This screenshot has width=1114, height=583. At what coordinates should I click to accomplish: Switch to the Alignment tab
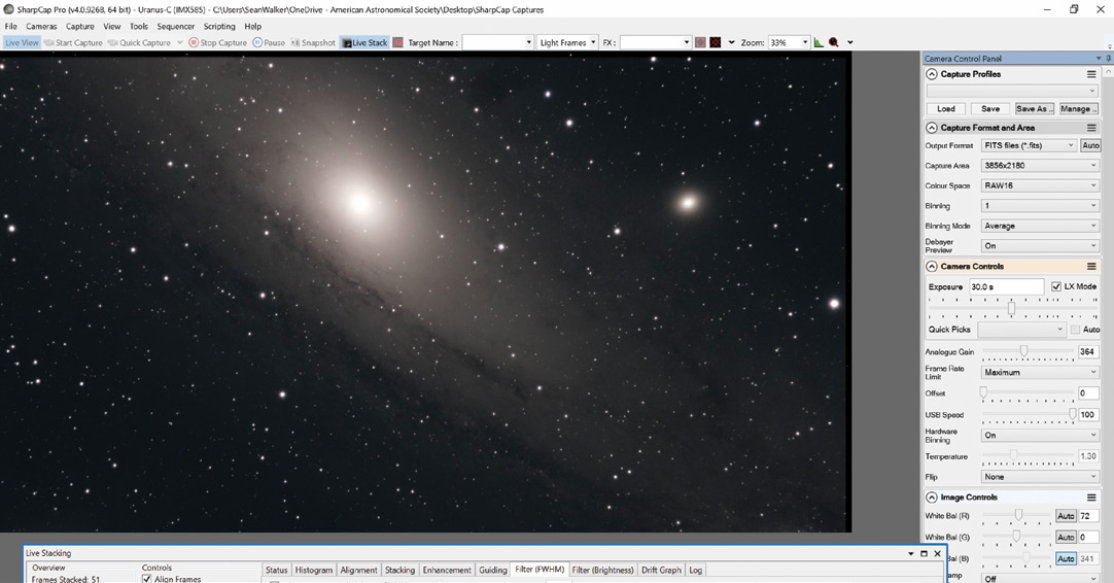(359, 570)
